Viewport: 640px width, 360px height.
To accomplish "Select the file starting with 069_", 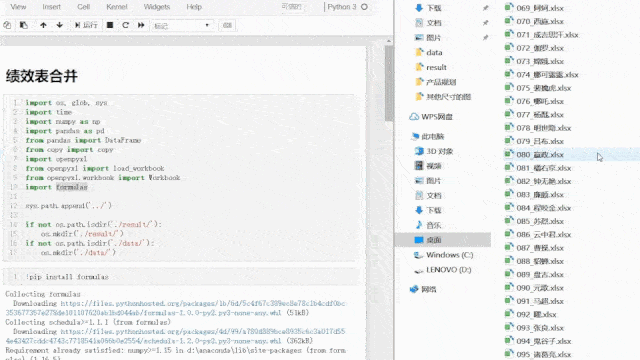I will (540, 8).
